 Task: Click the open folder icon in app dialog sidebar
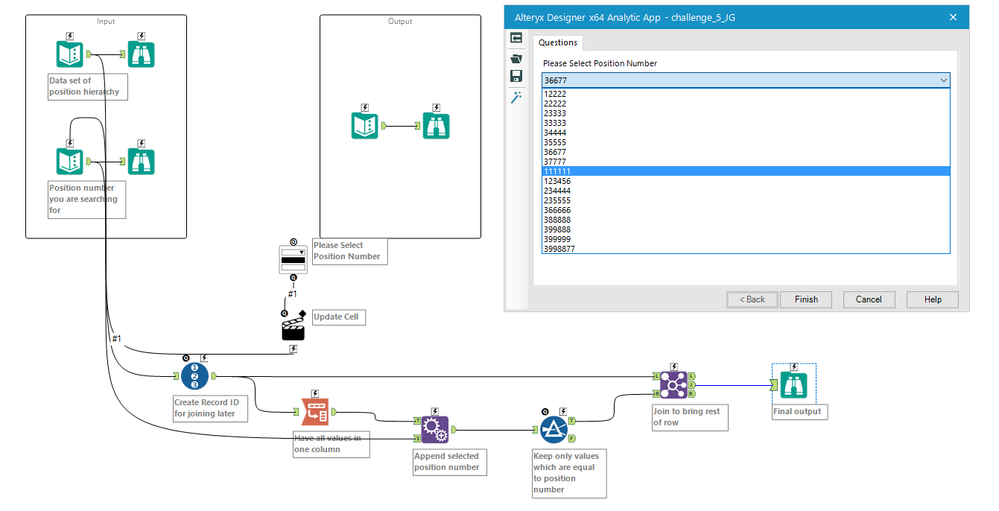point(516,59)
